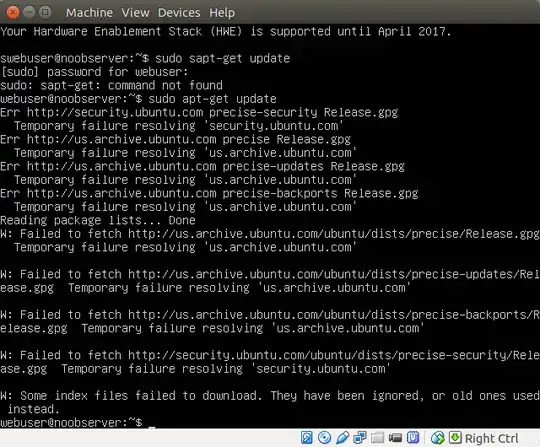Maximize the virtual machine window
The width and height of the screenshot is (540, 447).
pyautogui.click(x=45, y=12)
